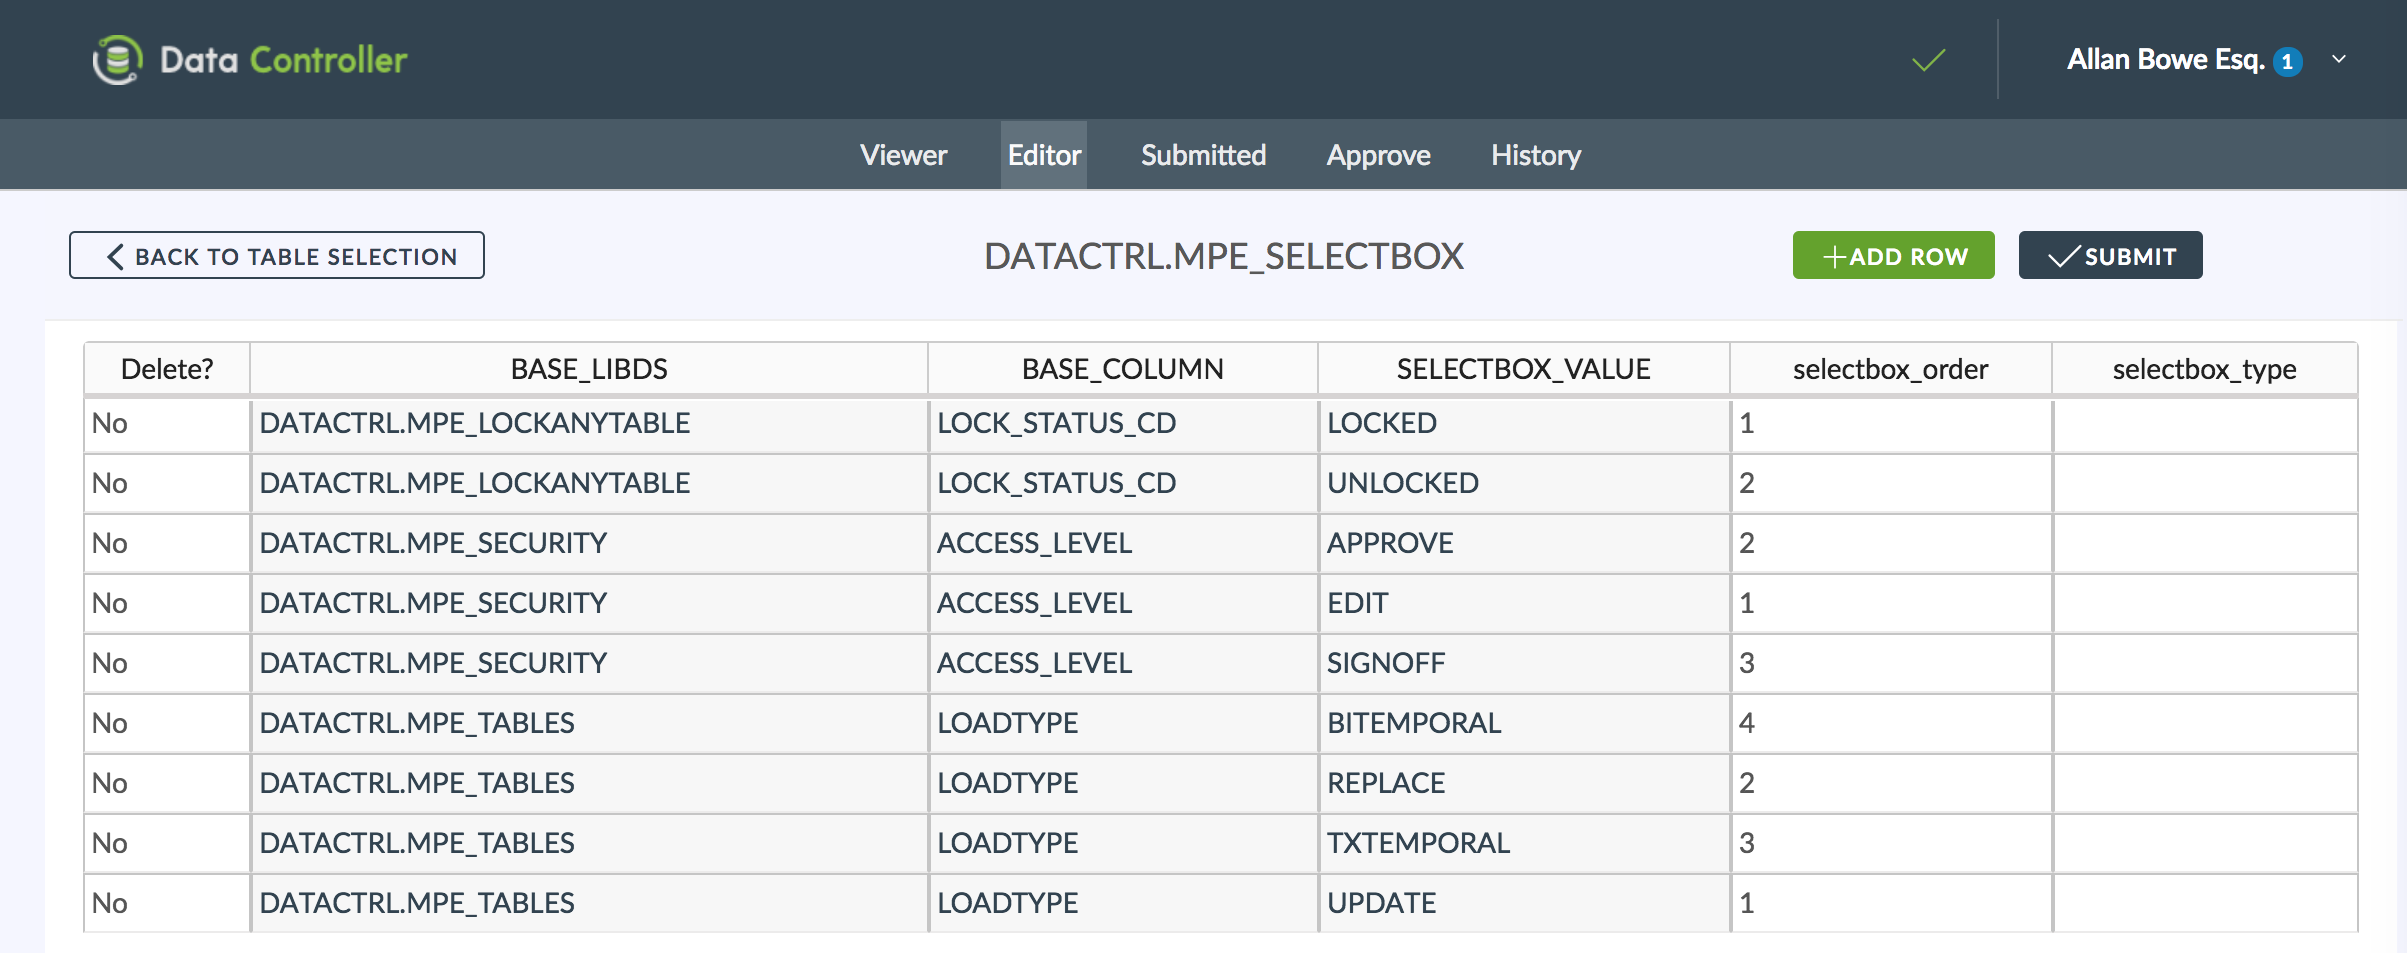Image resolution: width=2407 pixels, height=953 pixels.
Task: Open the Submitted tab
Action: pos(1203,155)
